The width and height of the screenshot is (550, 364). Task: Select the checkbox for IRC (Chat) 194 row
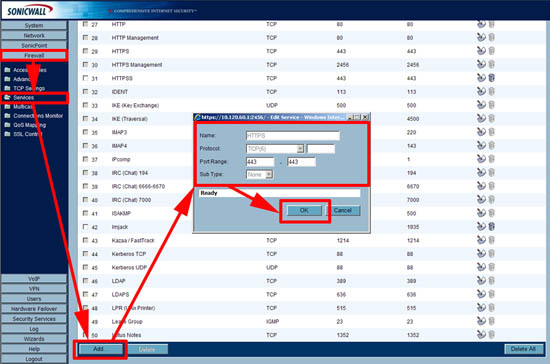pyautogui.click(x=85, y=173)
